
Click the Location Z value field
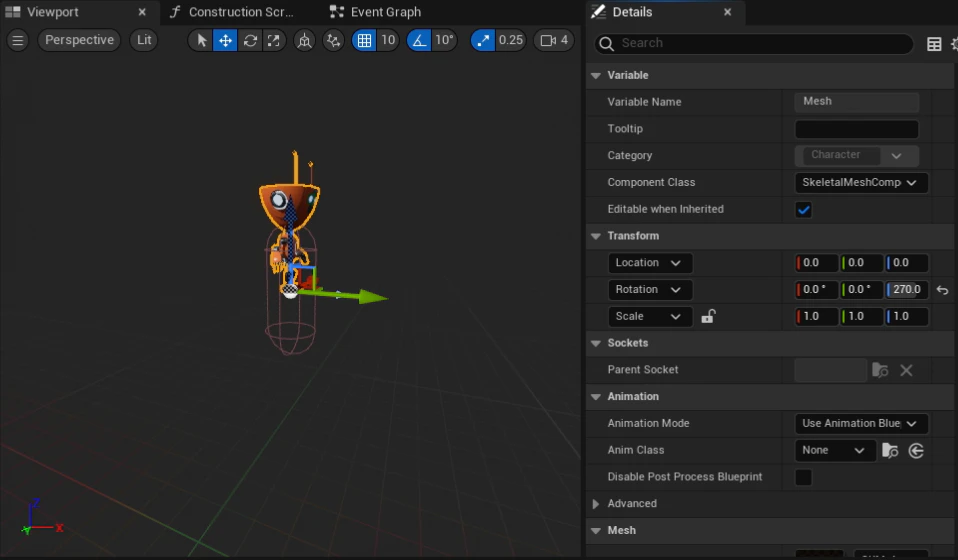(907, 263)
